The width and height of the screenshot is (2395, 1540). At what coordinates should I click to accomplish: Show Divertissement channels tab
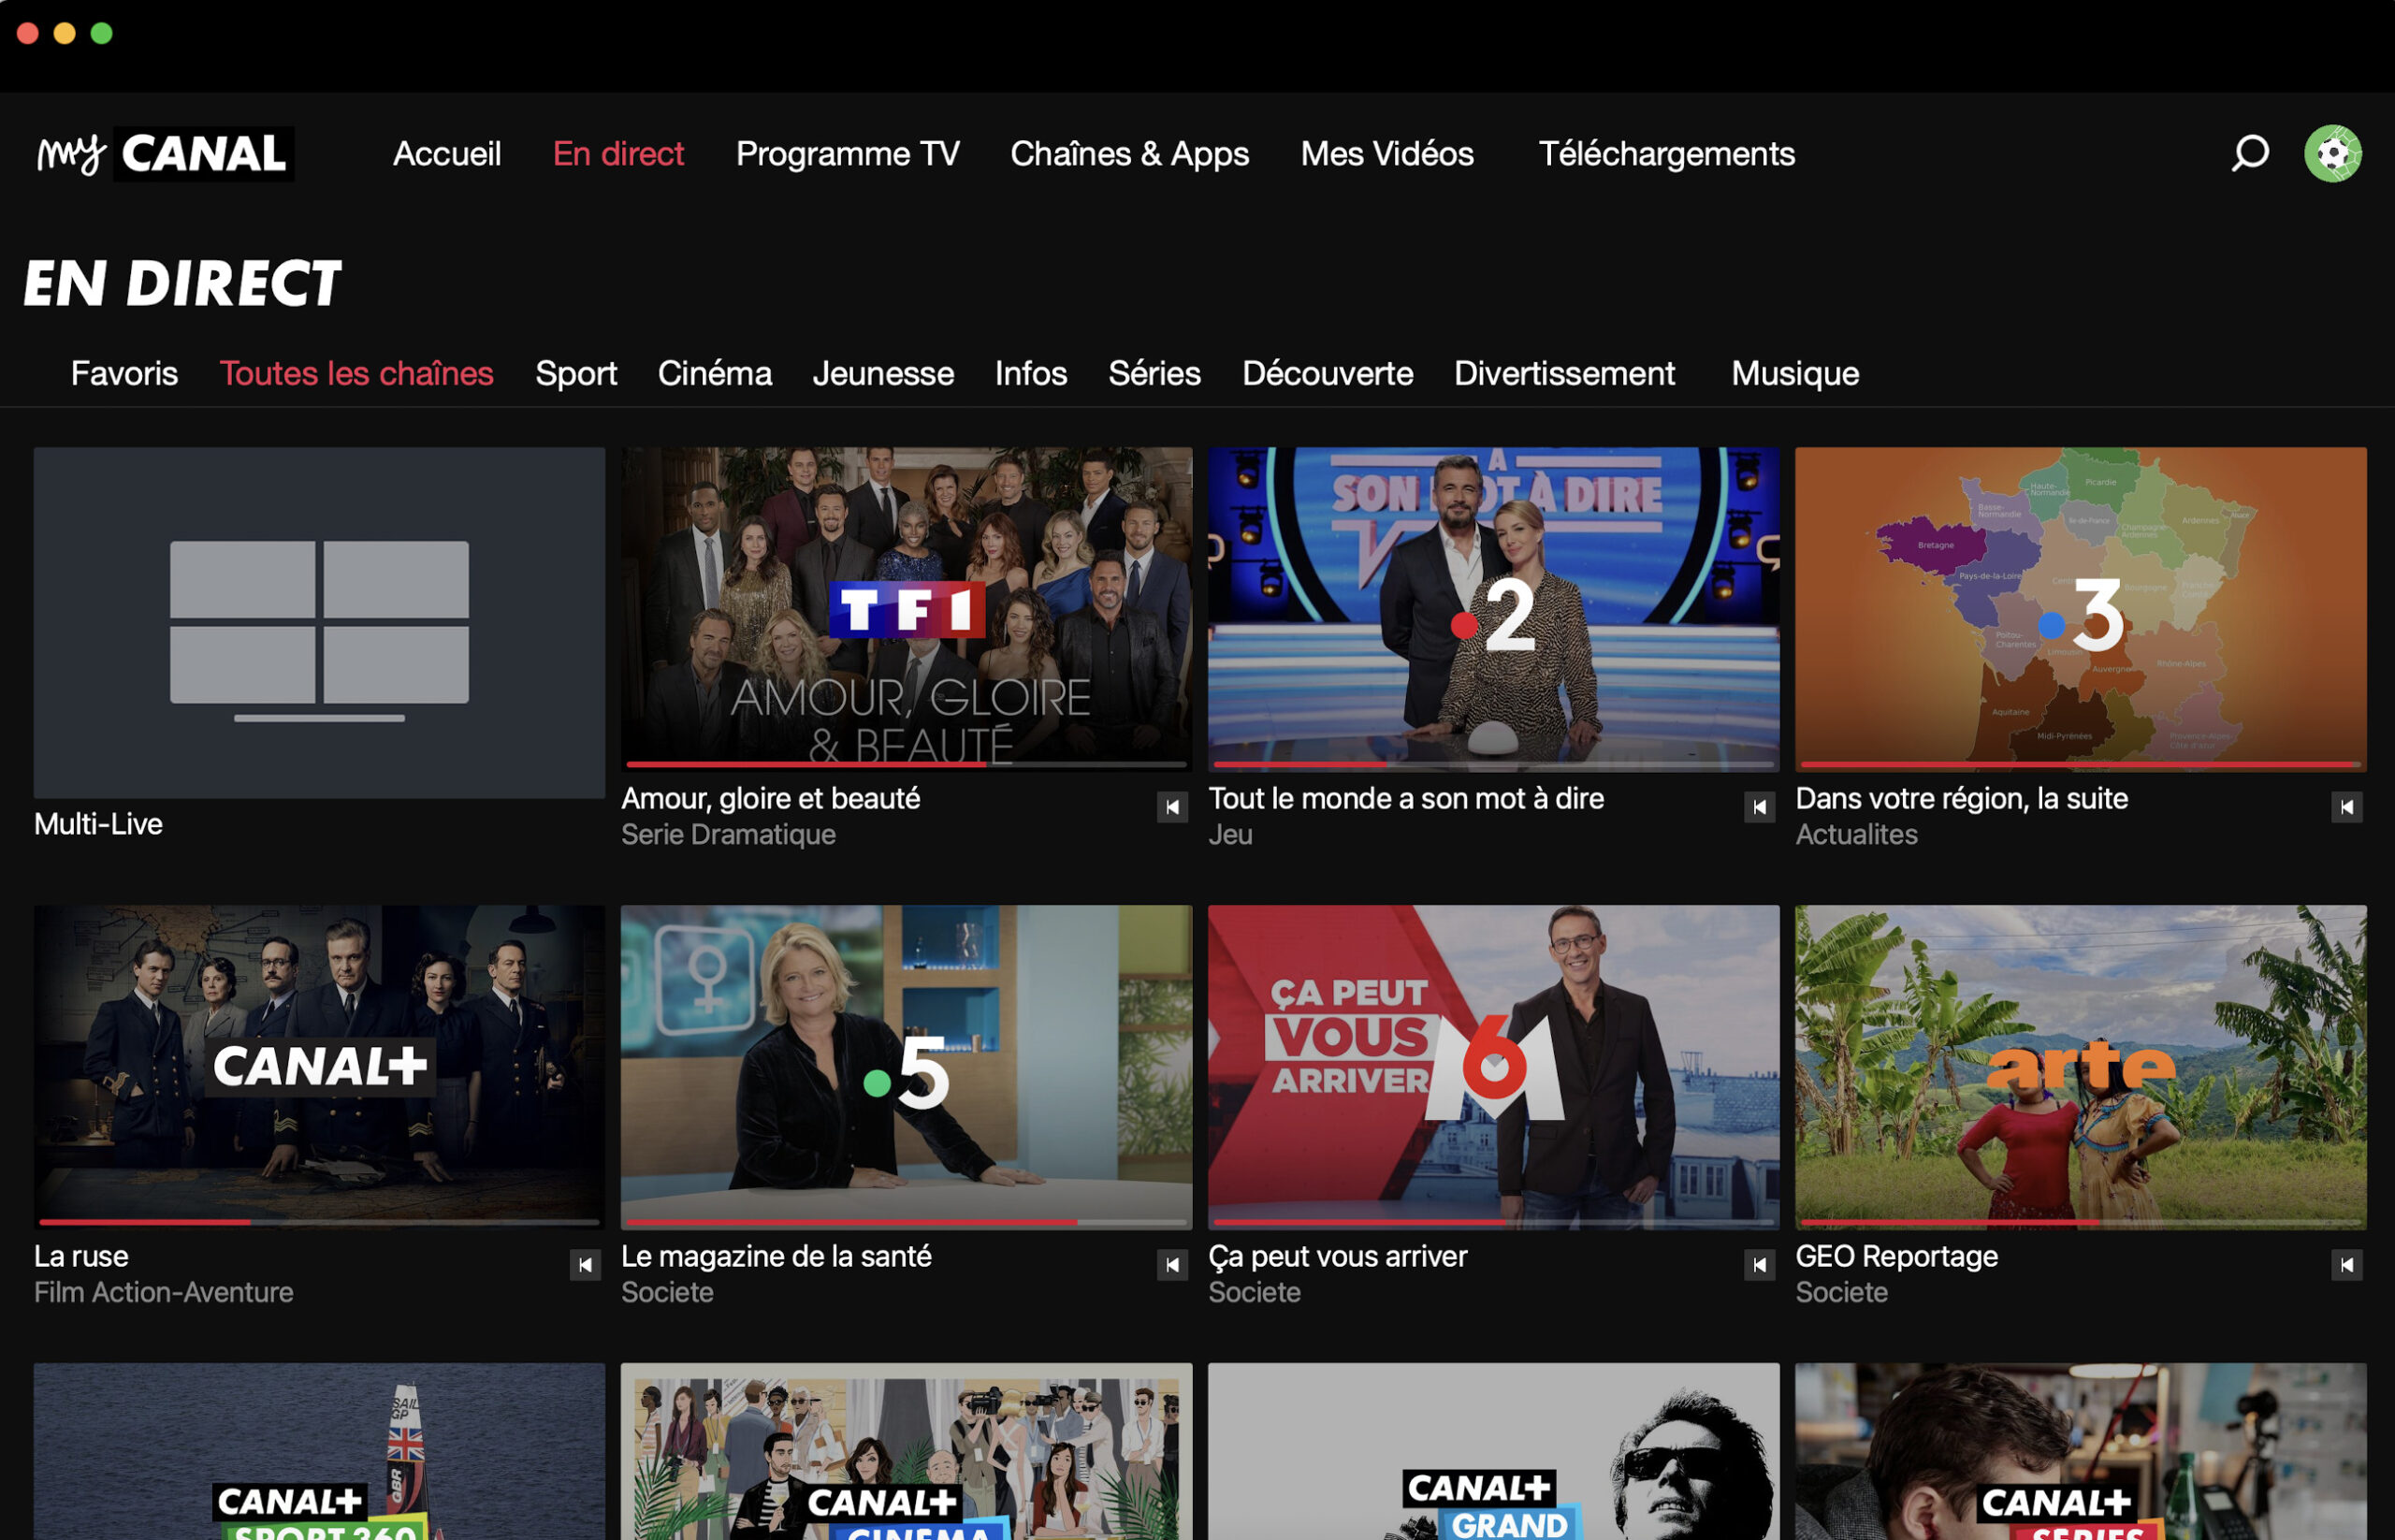1564,373
